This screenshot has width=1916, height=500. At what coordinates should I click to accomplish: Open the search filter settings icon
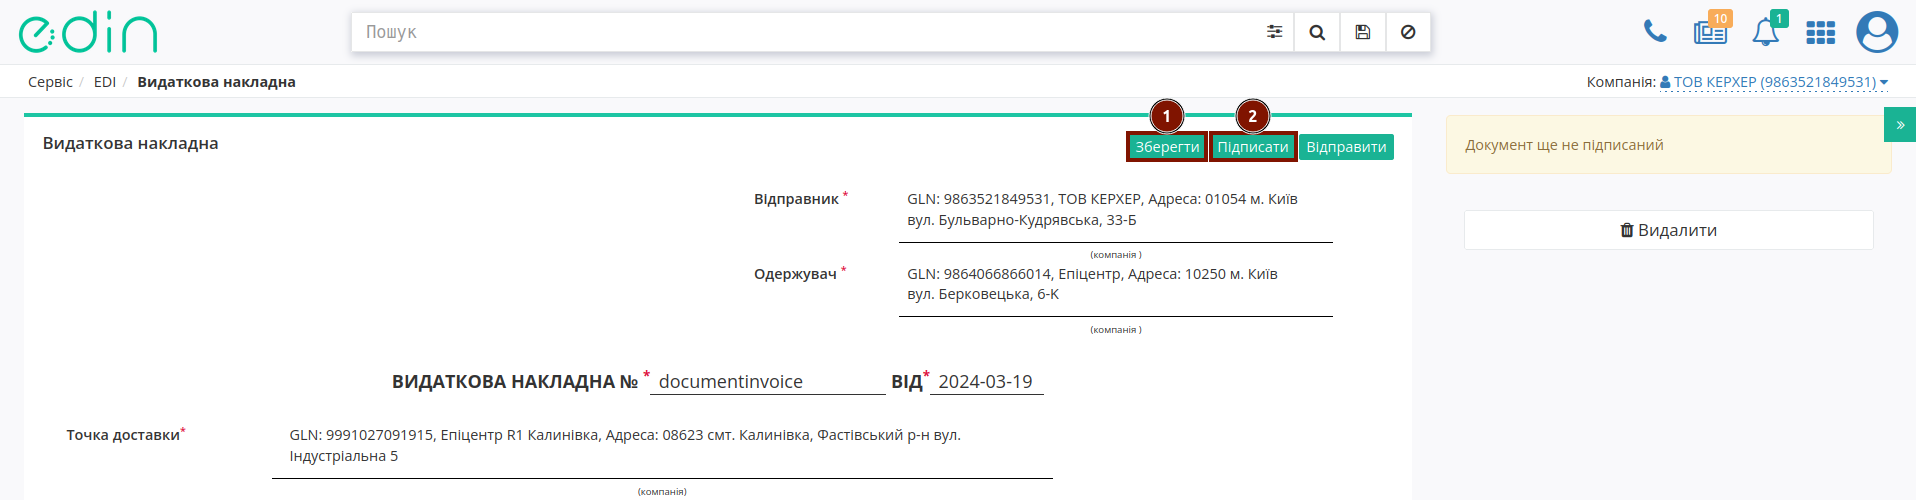1274,32
